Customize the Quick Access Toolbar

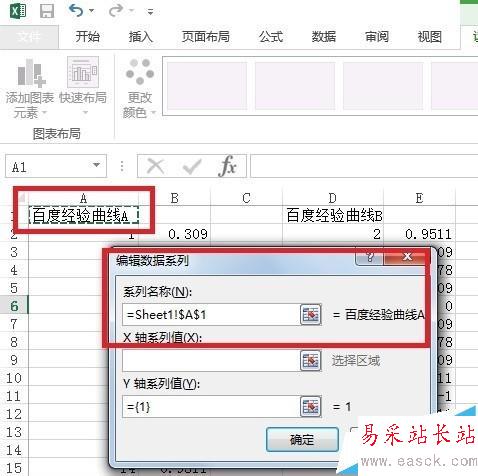[x=151, y=12]
